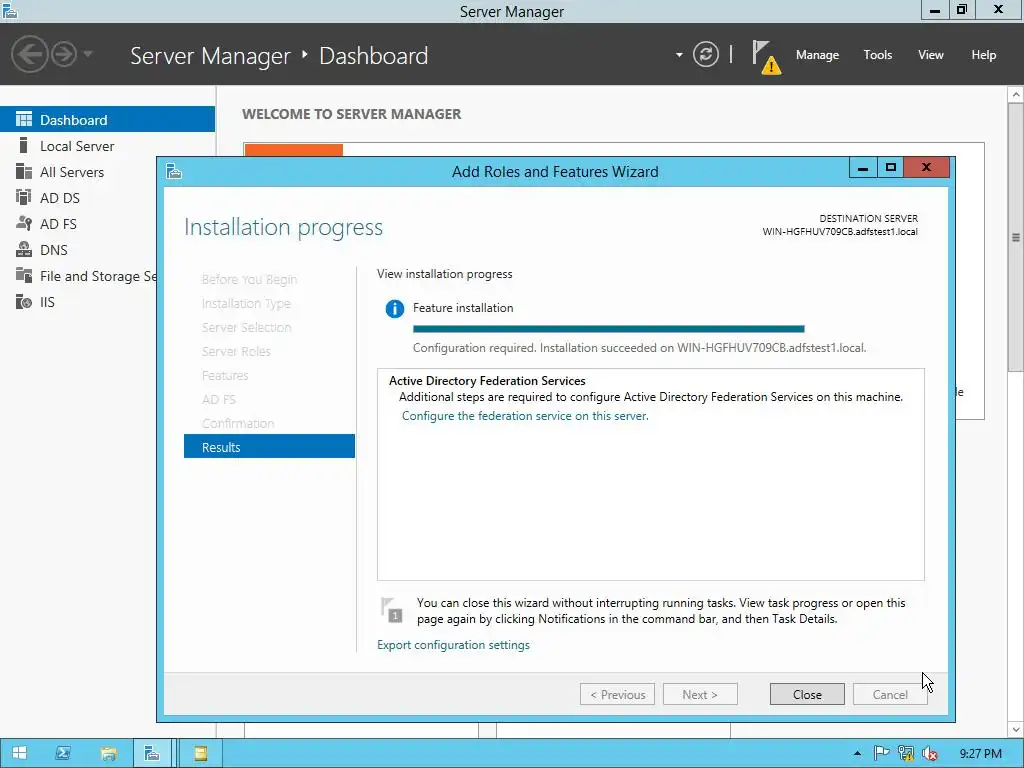Open the Tools menu
This screenshot has height=768, width=1024.
[877, 55]
